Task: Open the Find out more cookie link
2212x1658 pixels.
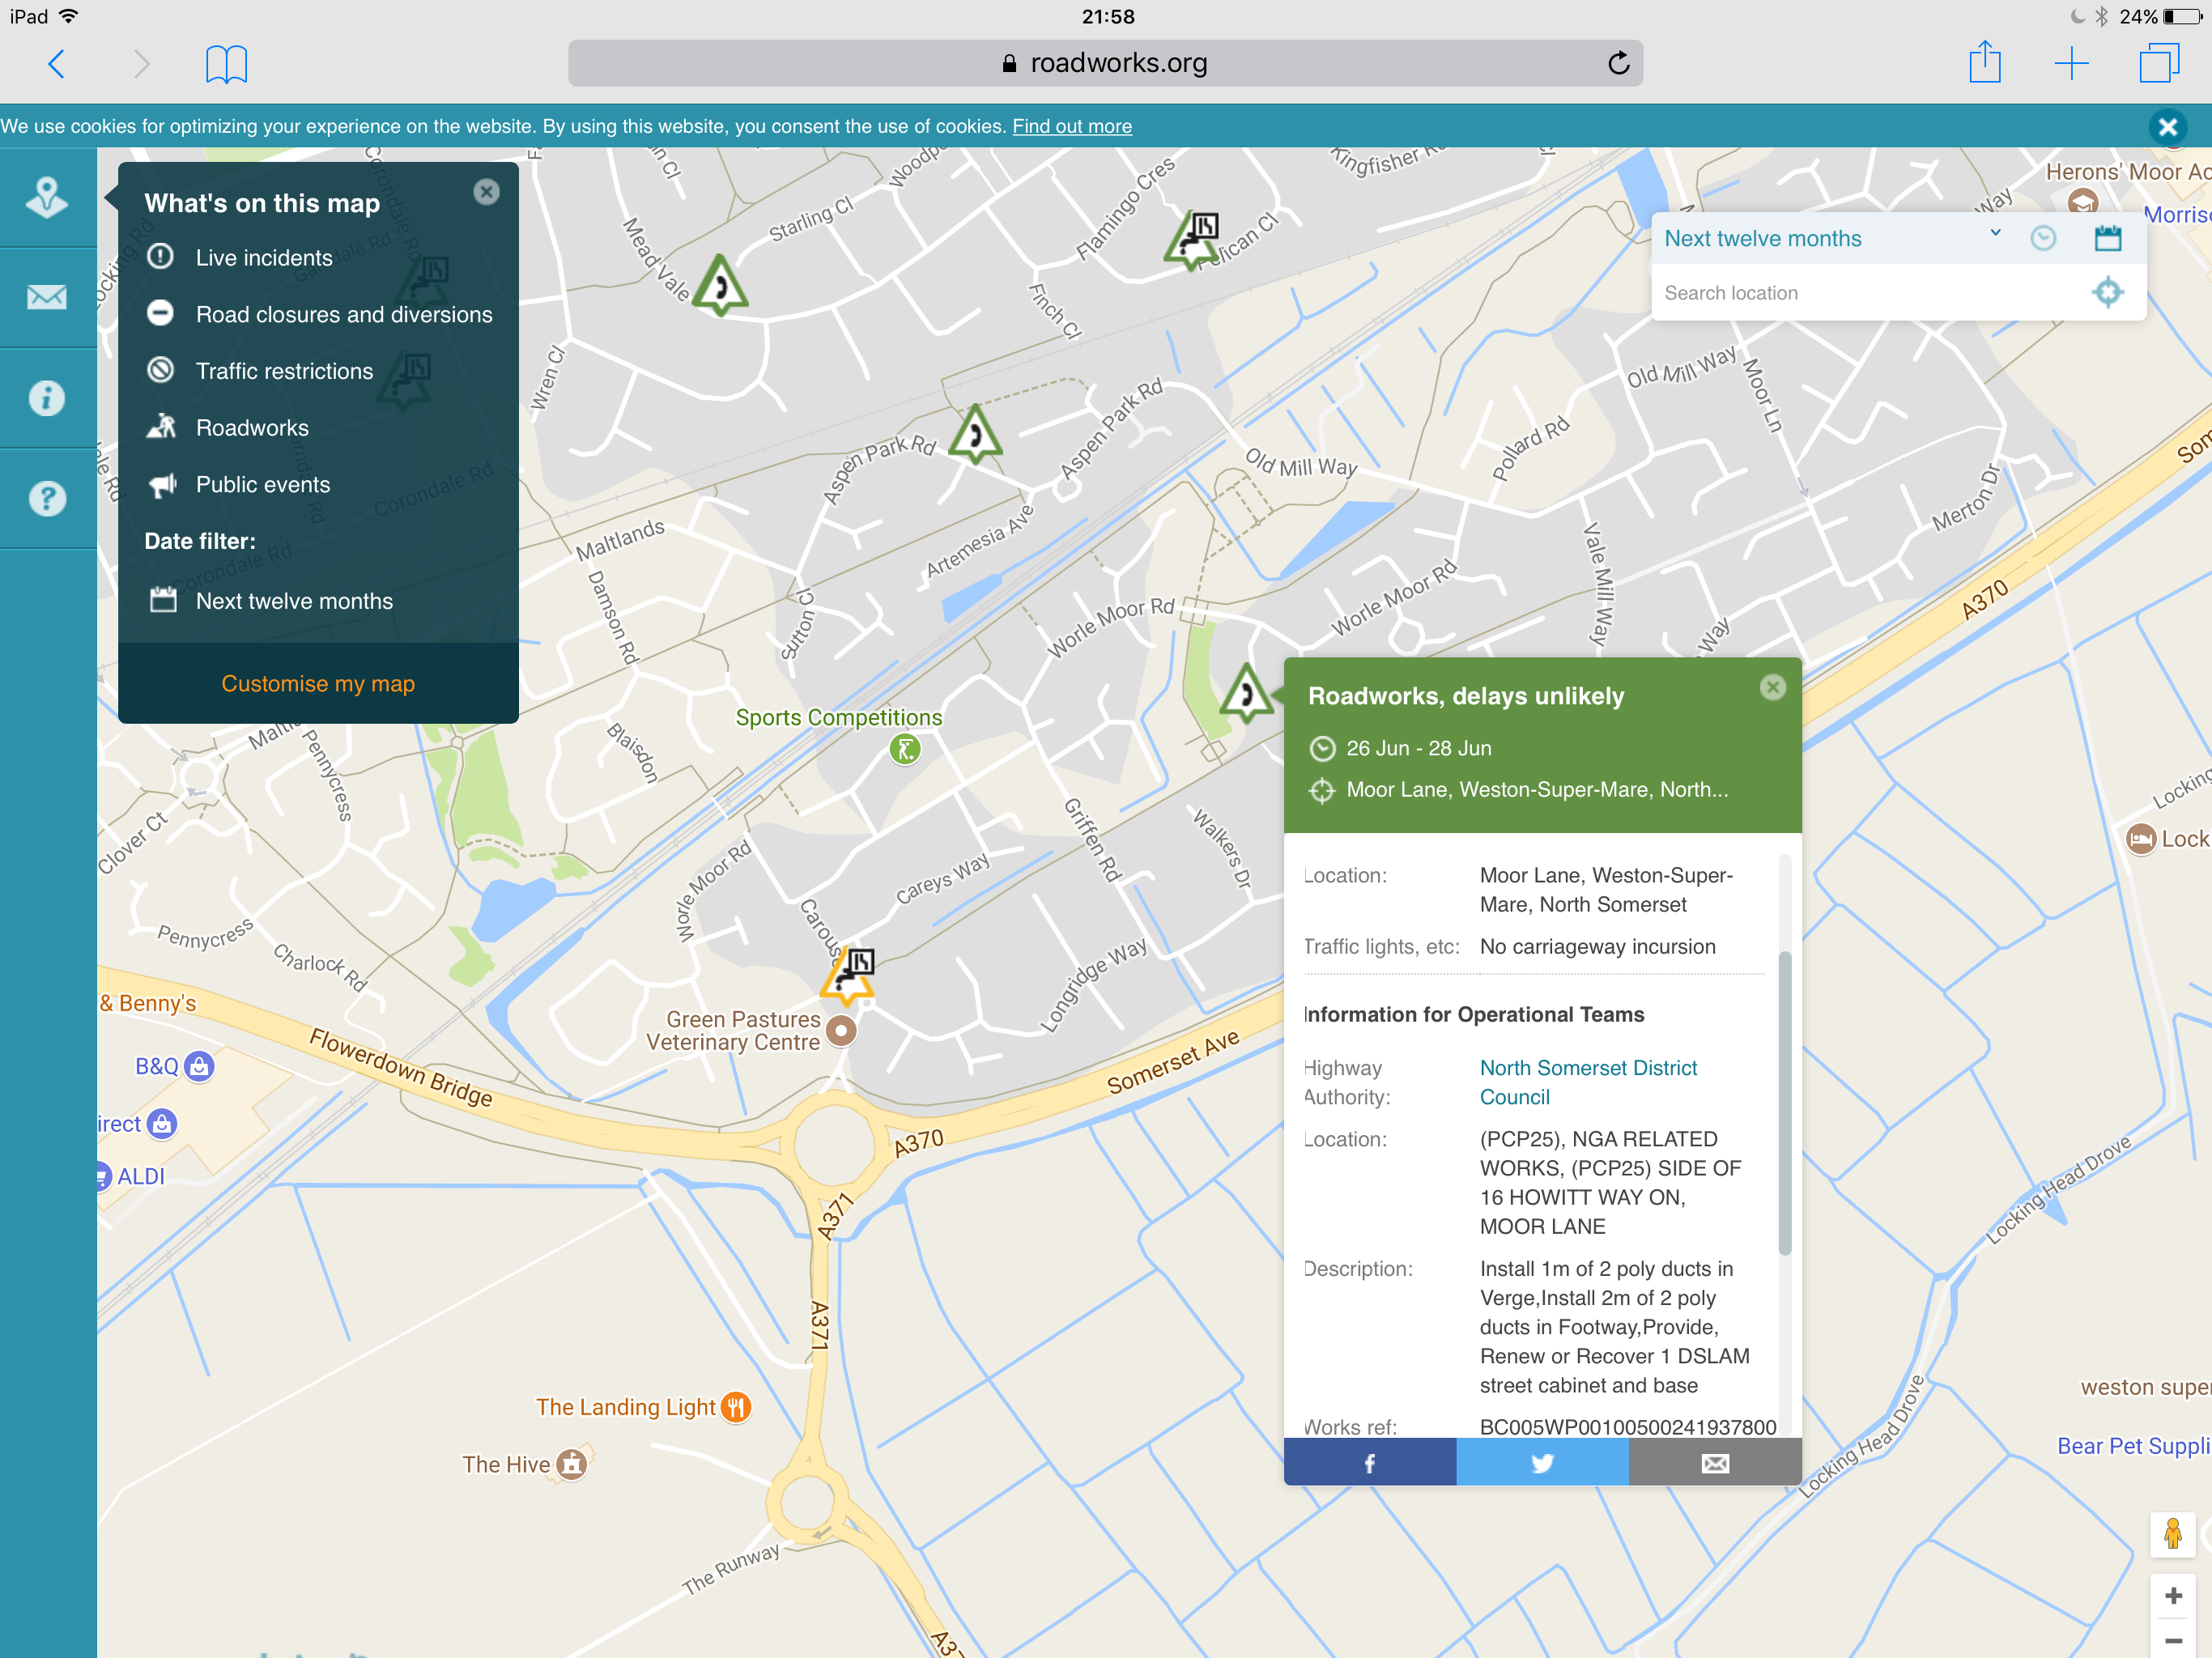Action: pos(1072,127)
